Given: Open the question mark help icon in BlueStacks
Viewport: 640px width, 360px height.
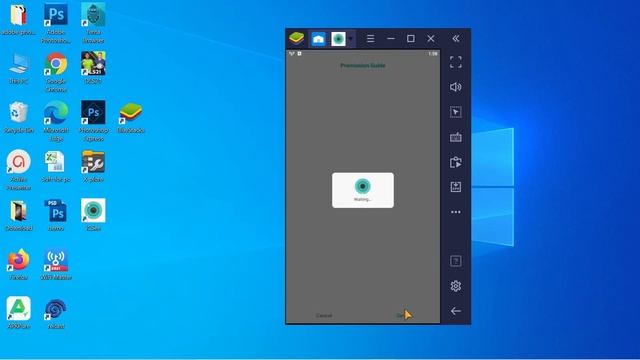Looking at the screenshot, I should point(456,261).
